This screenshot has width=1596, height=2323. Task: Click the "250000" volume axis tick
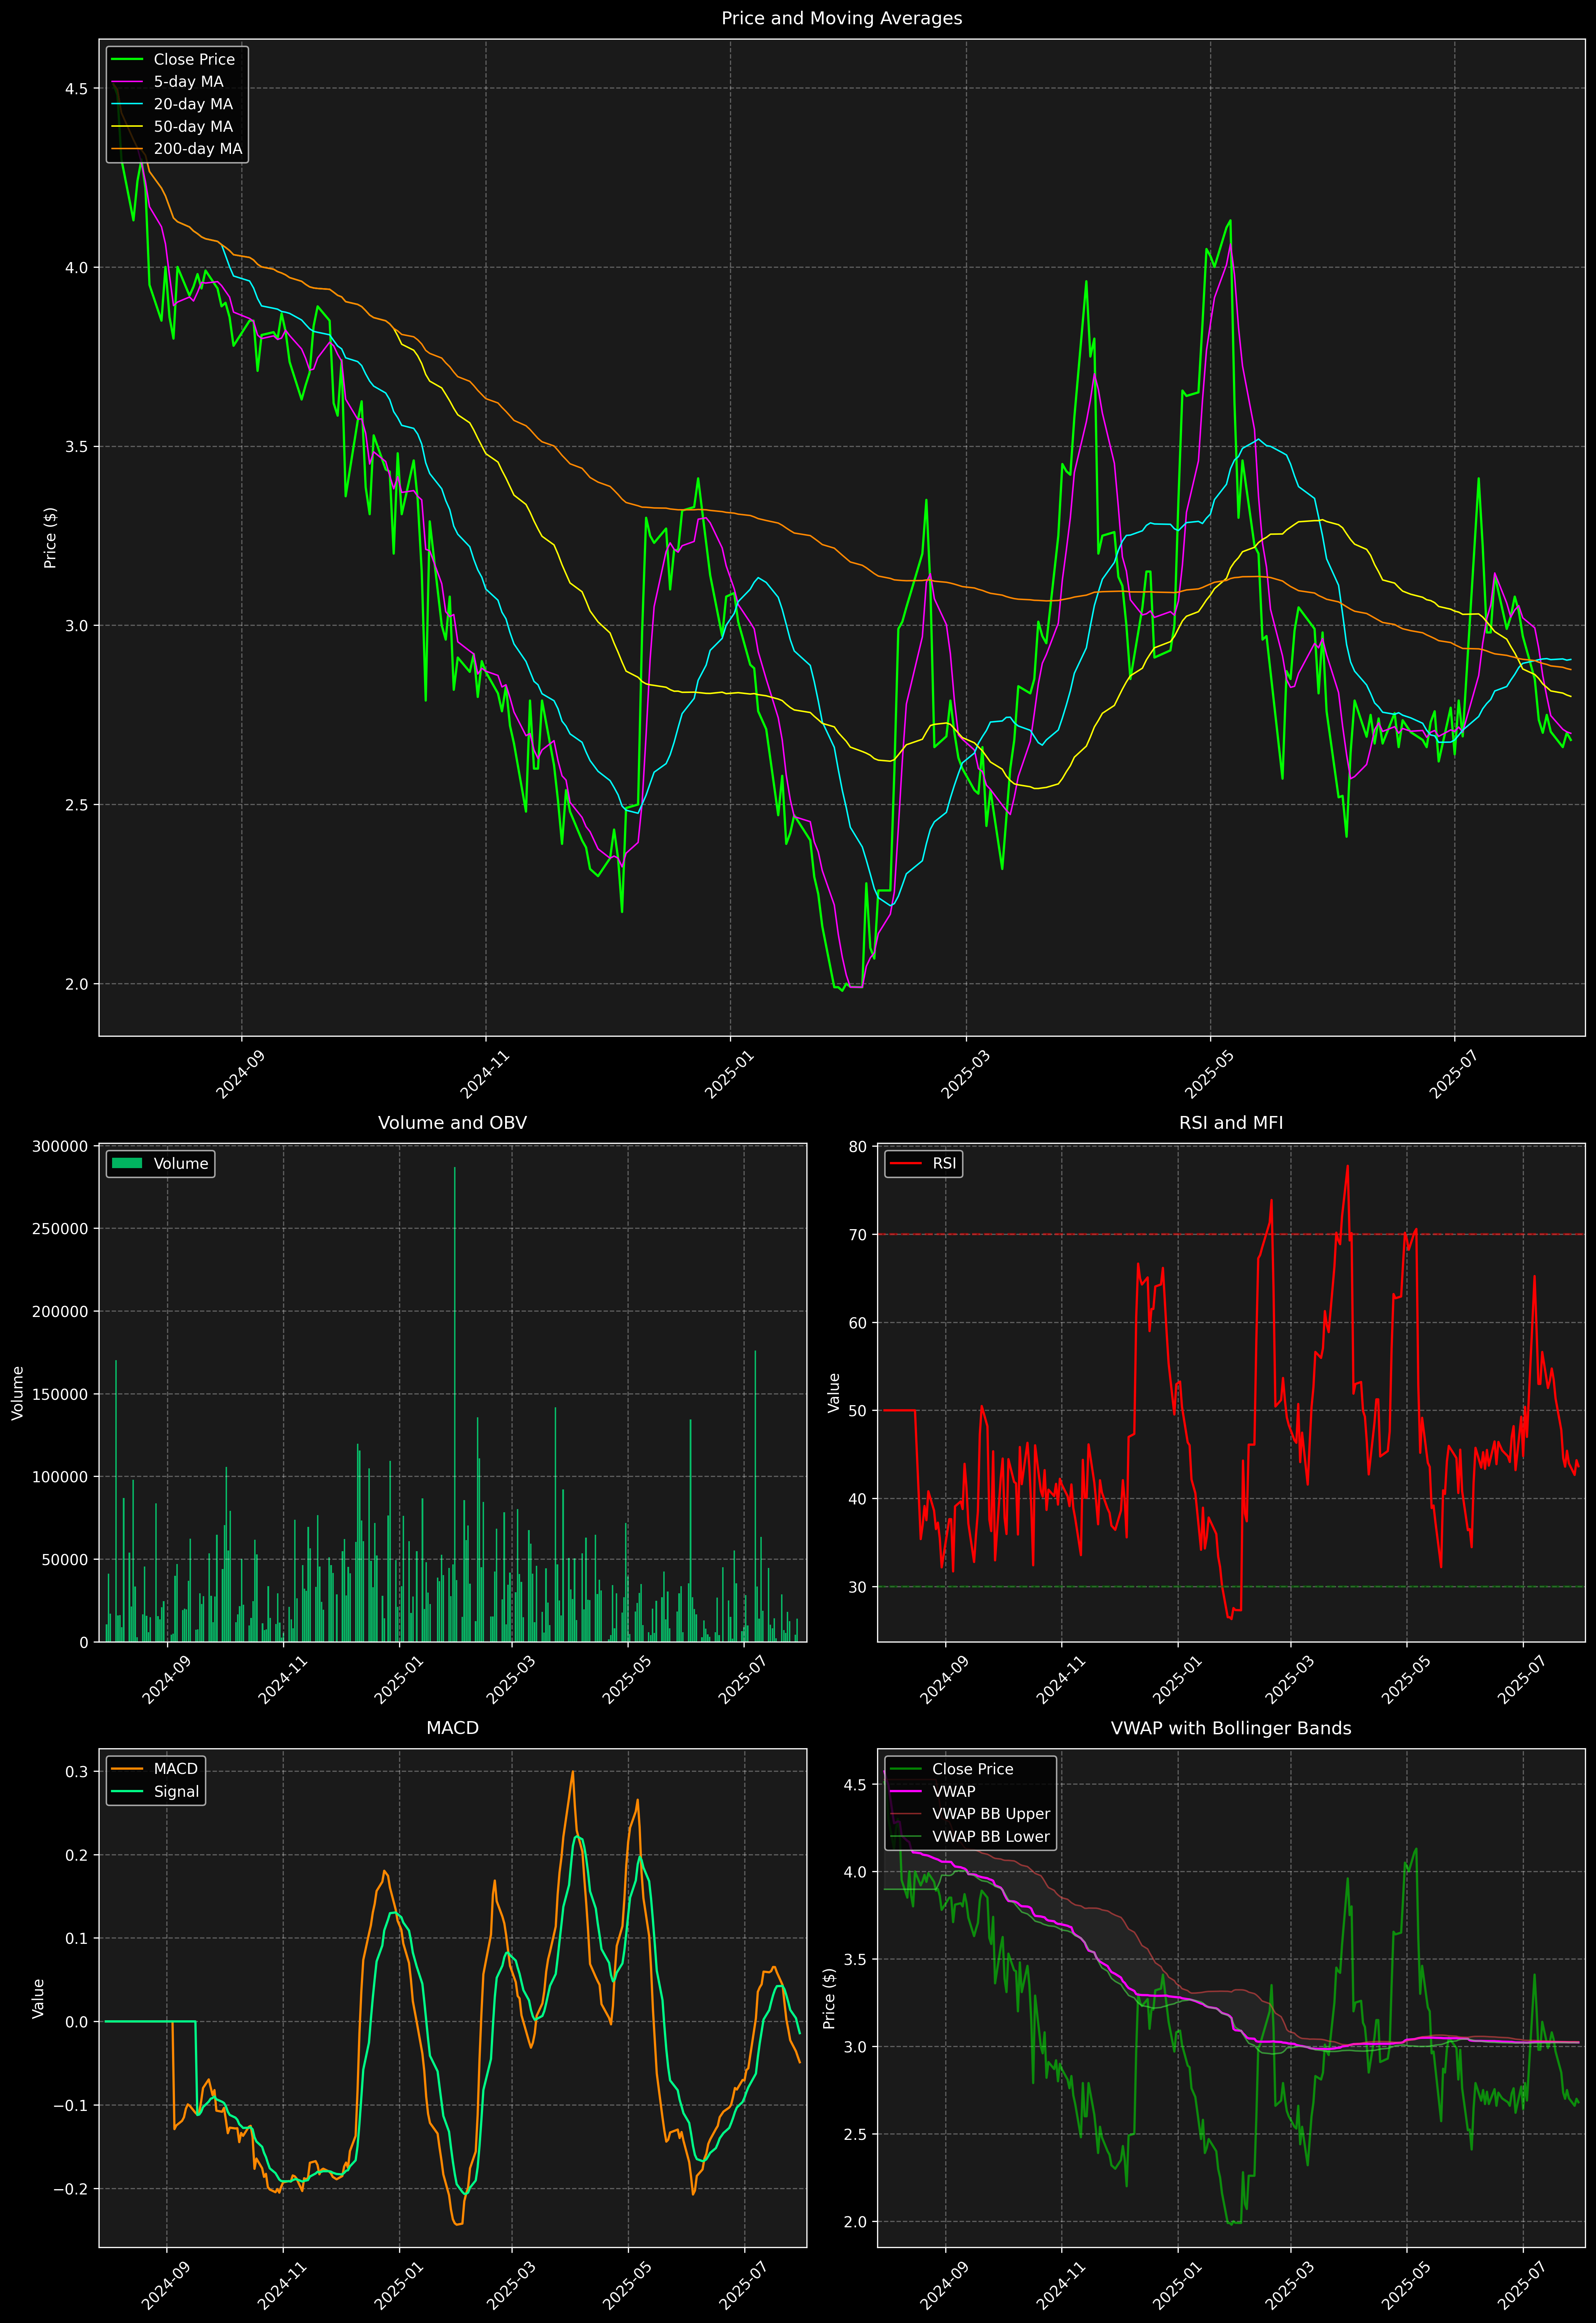point(60,1229)
